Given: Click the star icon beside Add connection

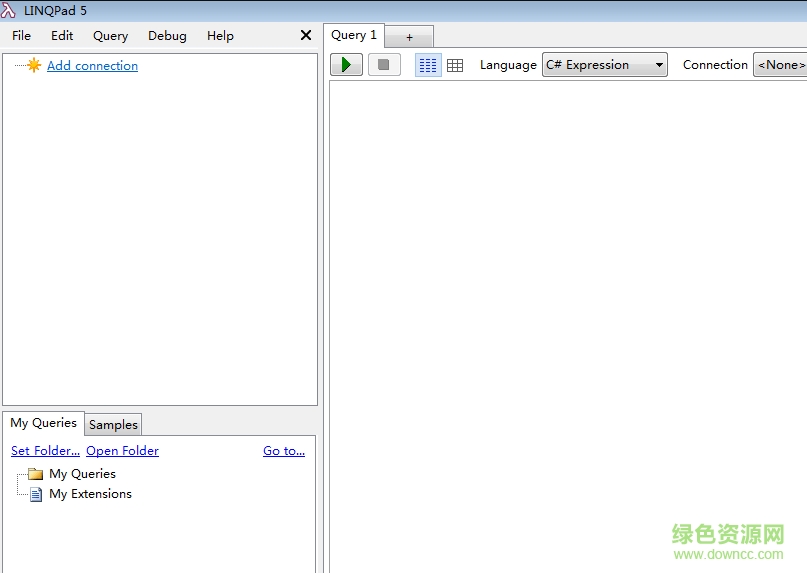Looking at the screenshot, I should 34,66.
